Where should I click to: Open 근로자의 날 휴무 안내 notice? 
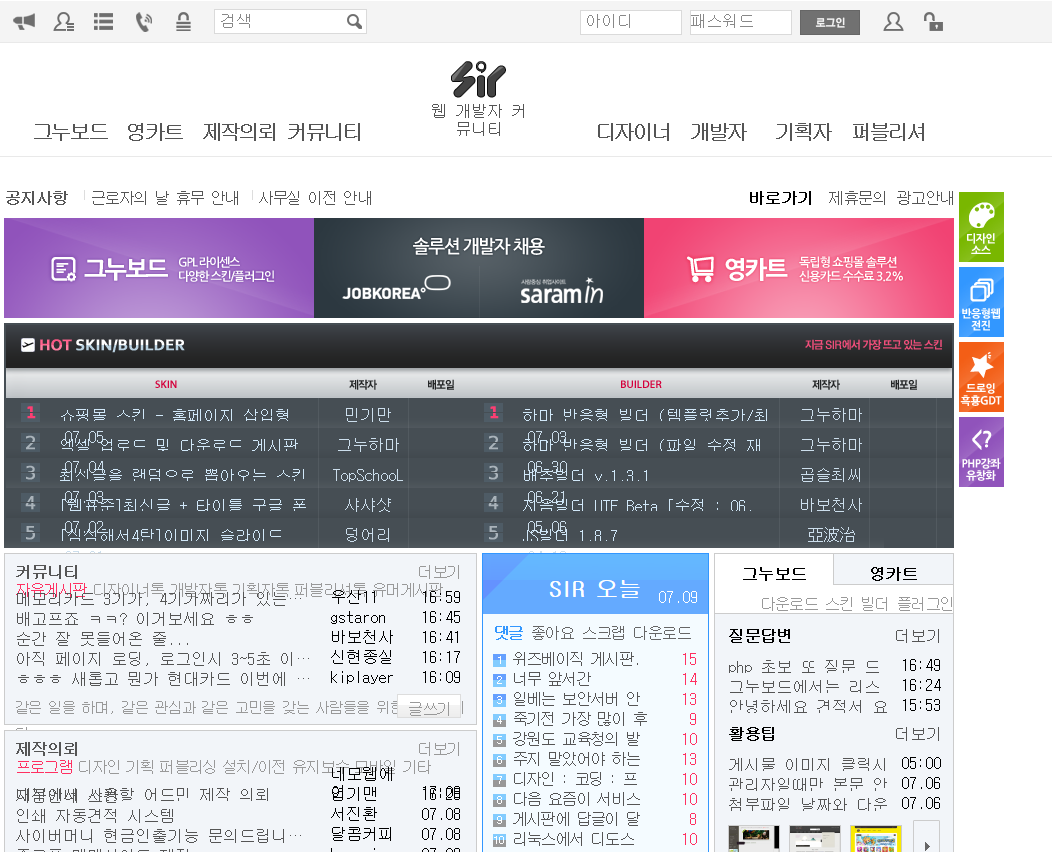(165, 198)
